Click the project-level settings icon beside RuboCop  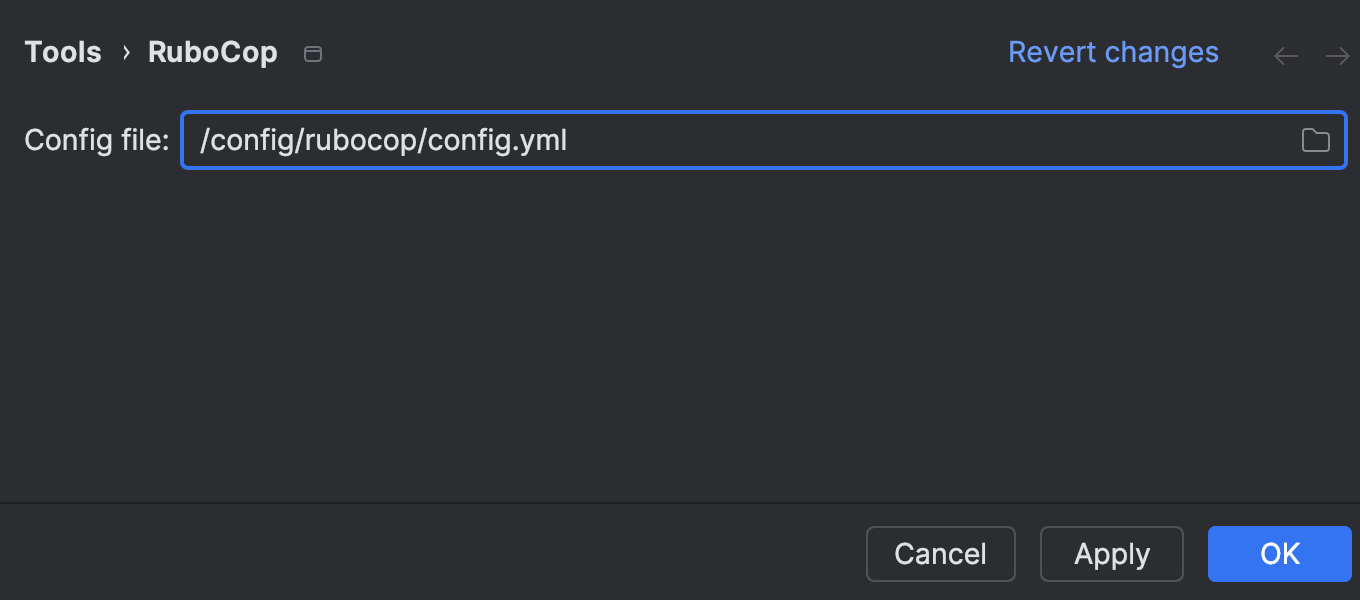[x=313, y=54]
